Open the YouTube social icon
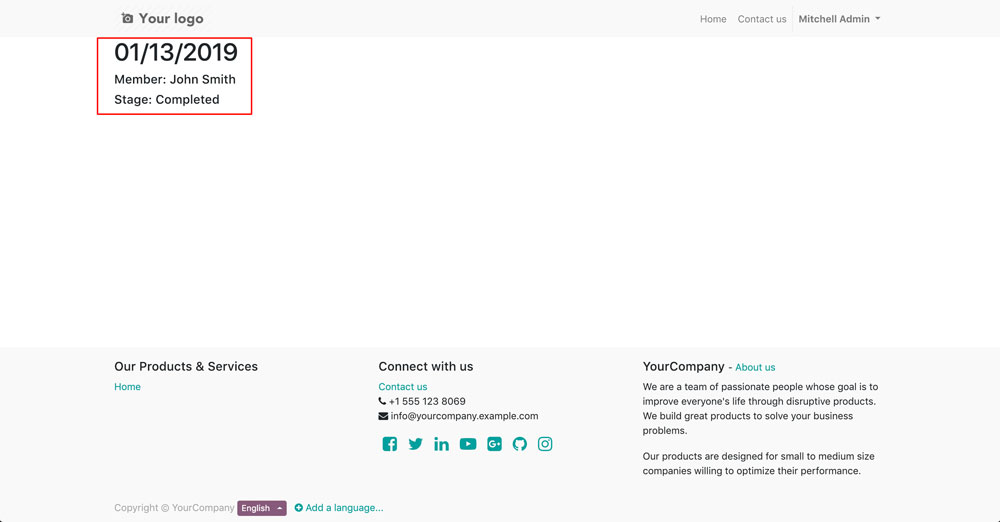 point(468,444)
